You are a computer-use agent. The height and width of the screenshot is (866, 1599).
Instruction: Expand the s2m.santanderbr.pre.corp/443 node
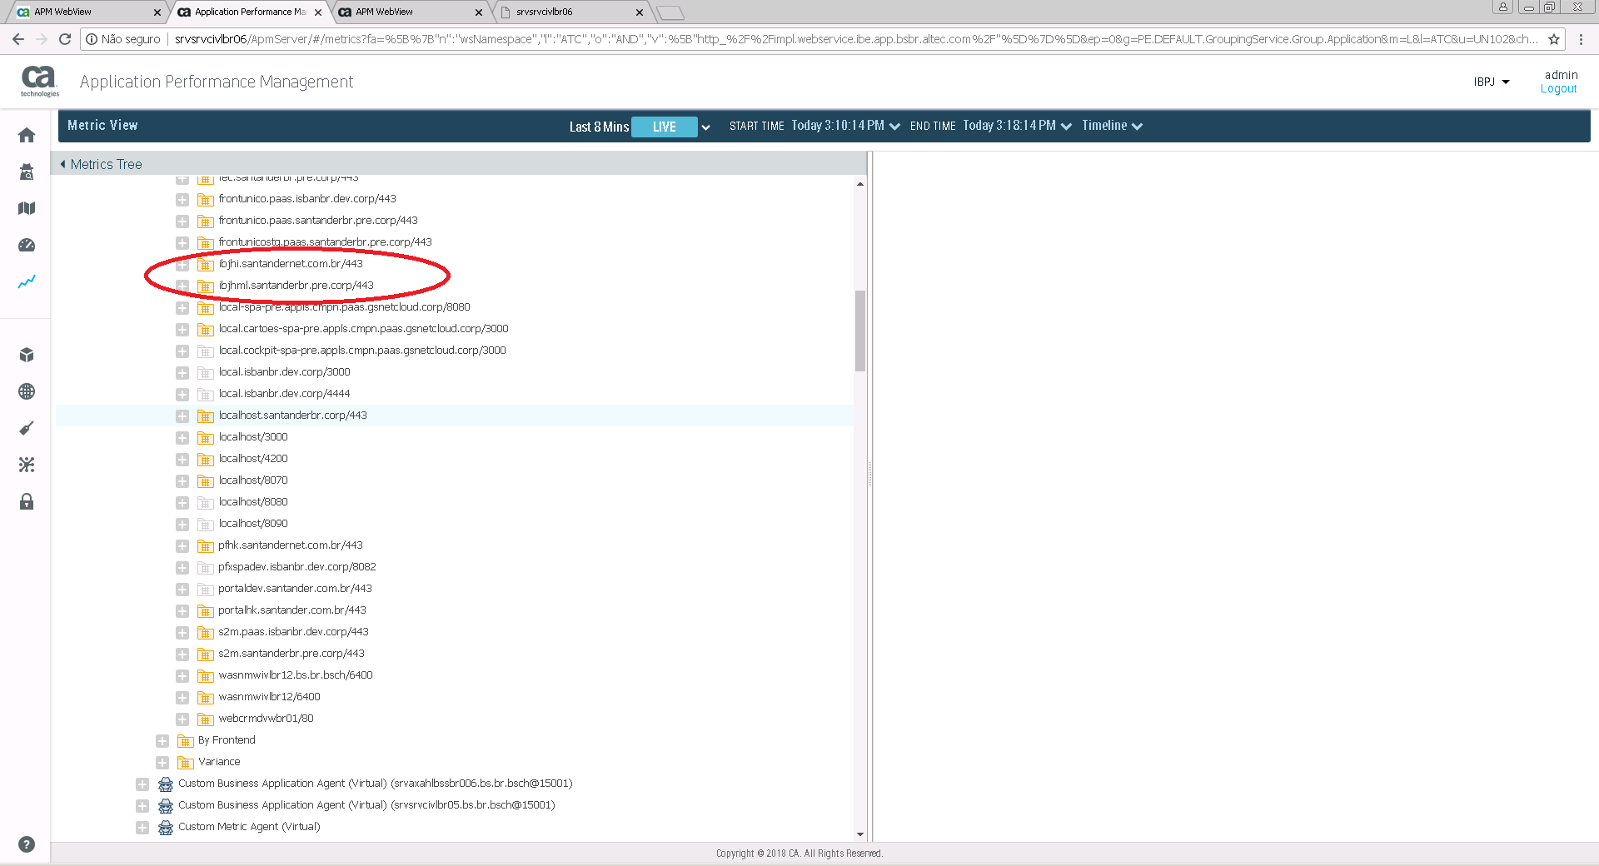click(182, 654)
